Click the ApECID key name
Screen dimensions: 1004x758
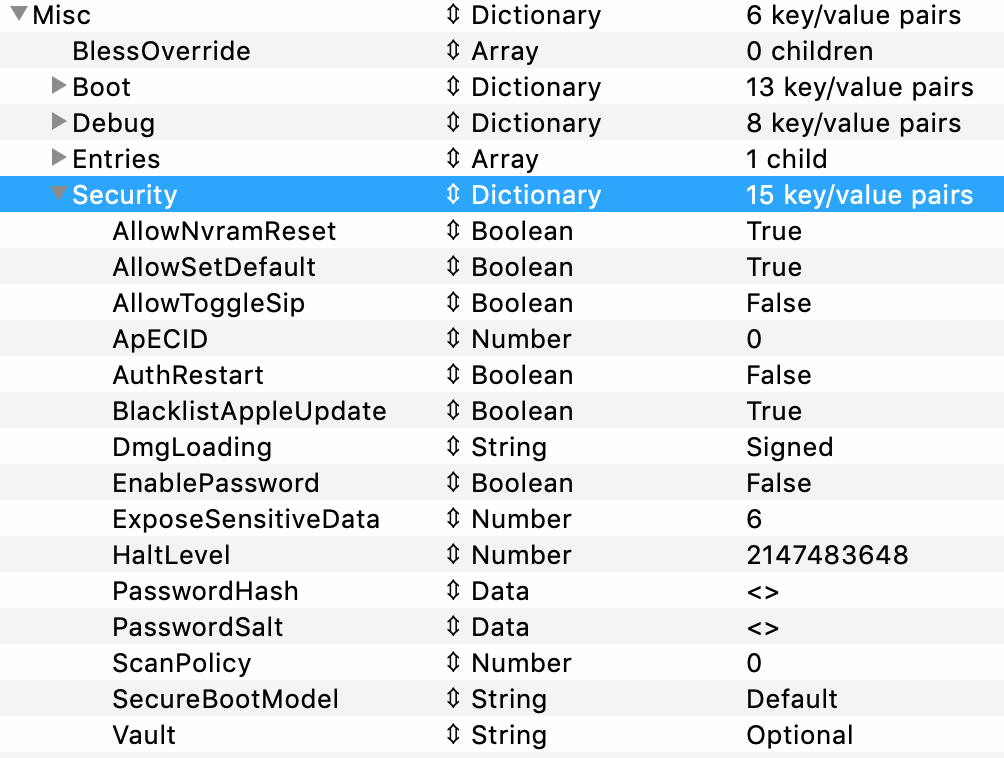coord(160,339)
